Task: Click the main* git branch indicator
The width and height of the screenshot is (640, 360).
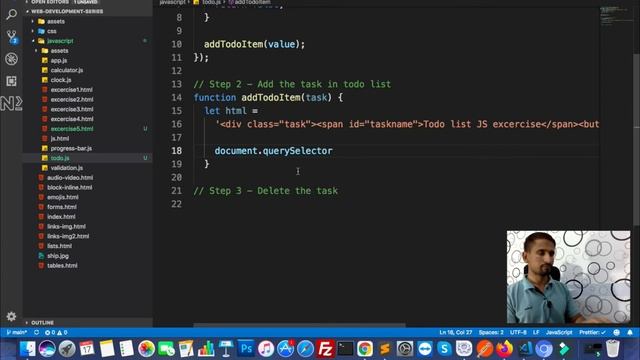Action: click(17, 332)
